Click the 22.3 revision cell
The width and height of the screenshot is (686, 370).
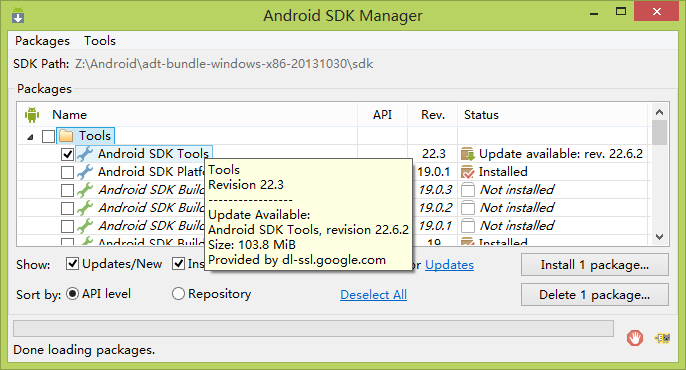[434, 154]
